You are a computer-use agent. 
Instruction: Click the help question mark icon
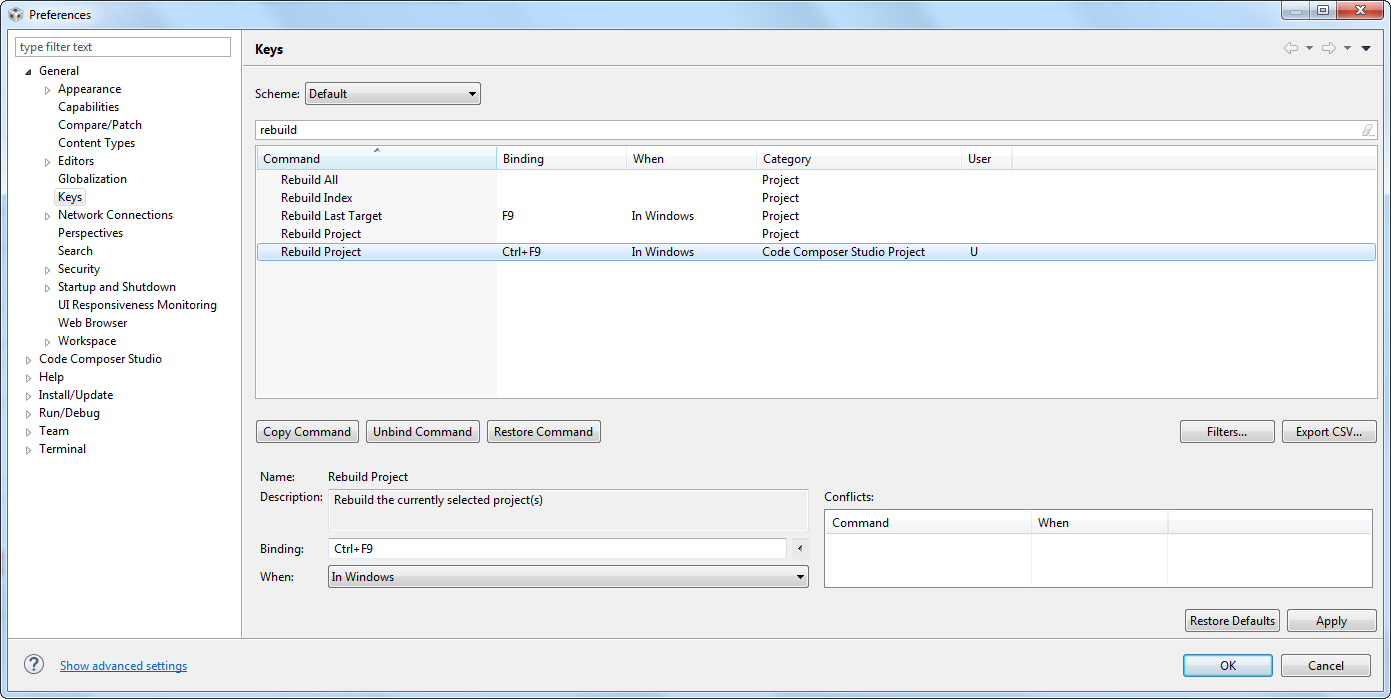pos(34,665)
